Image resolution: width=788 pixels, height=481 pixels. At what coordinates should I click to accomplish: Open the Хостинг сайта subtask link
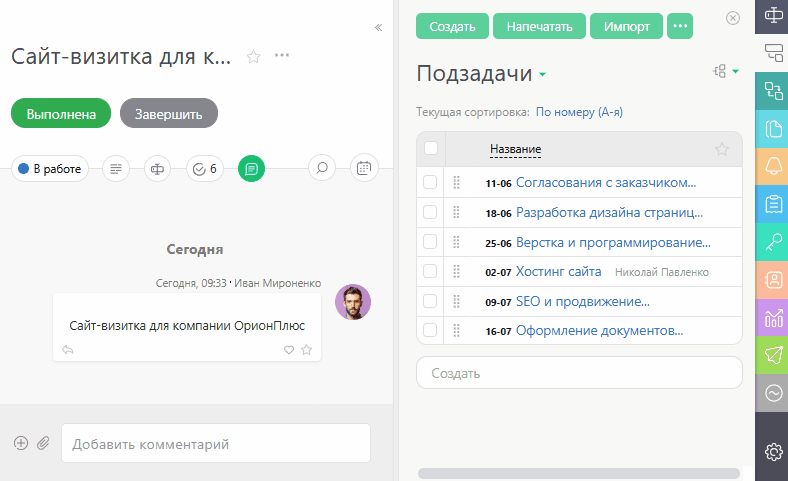coord(558,272)
